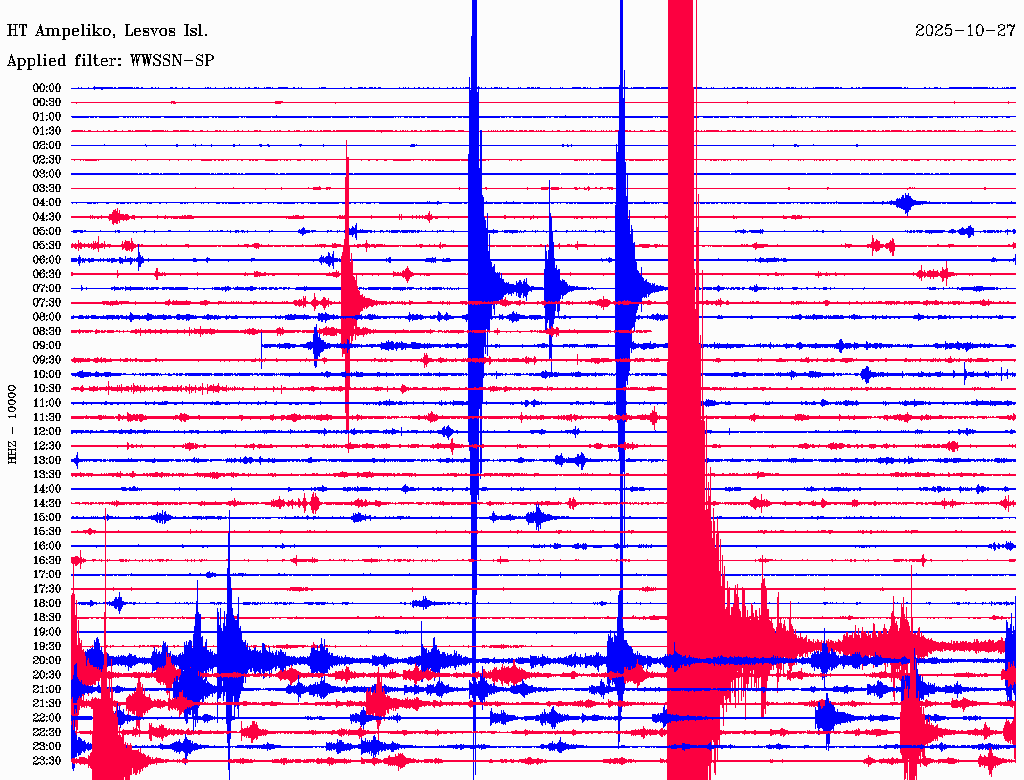Click the 07:00 time label

[x=47, y=289]
